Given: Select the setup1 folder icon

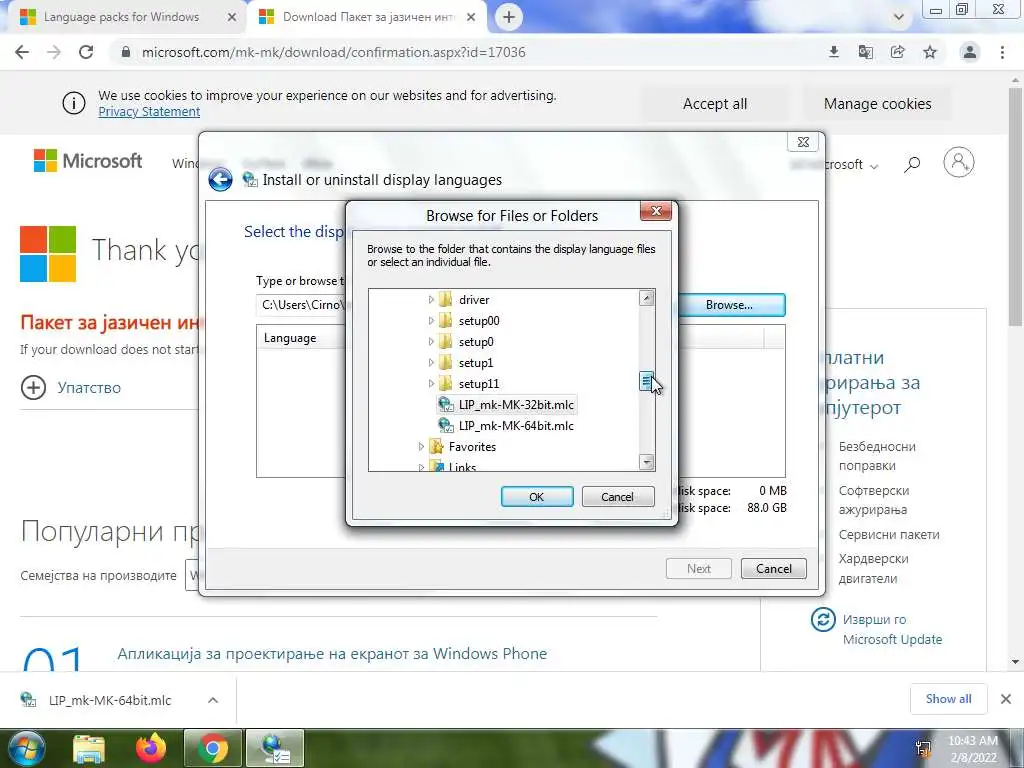Looking at the screenshot, I should 446,362.
